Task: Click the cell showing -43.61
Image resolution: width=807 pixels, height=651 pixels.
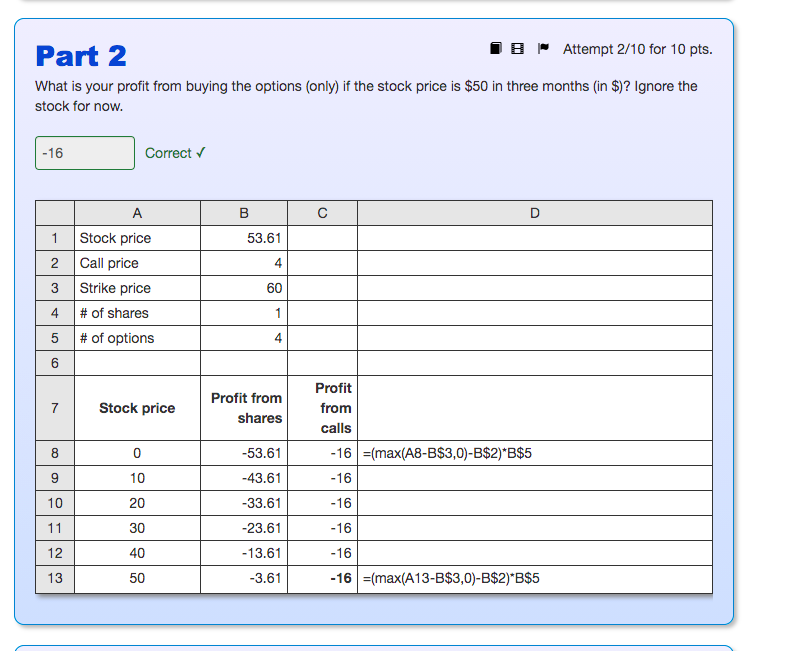Action: point(244,479)
